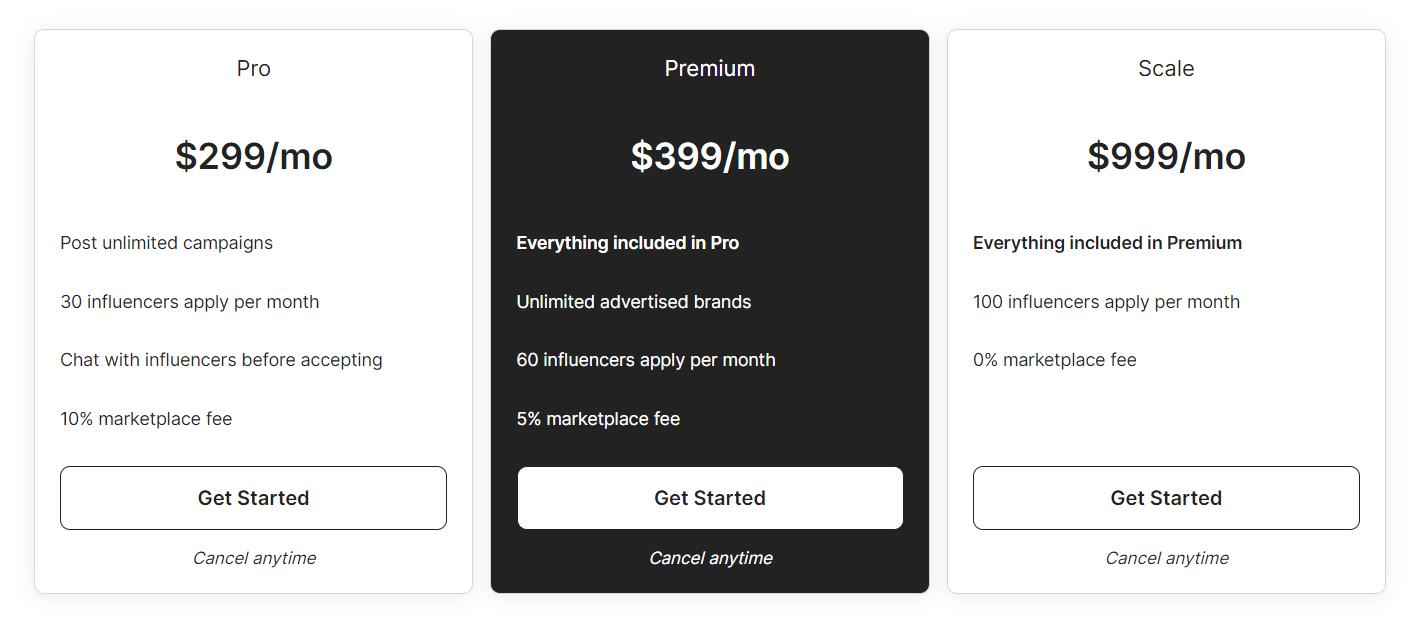This screenshot has width=1415, height=618.
Task: Click 'Unlimited advertised brands' feature text
Action: (633, 301)
